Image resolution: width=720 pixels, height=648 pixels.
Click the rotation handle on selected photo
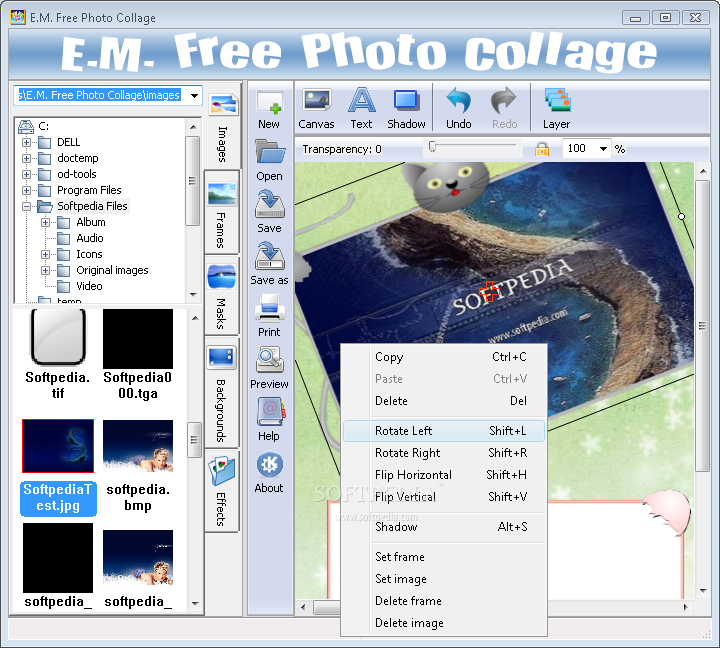681,216
